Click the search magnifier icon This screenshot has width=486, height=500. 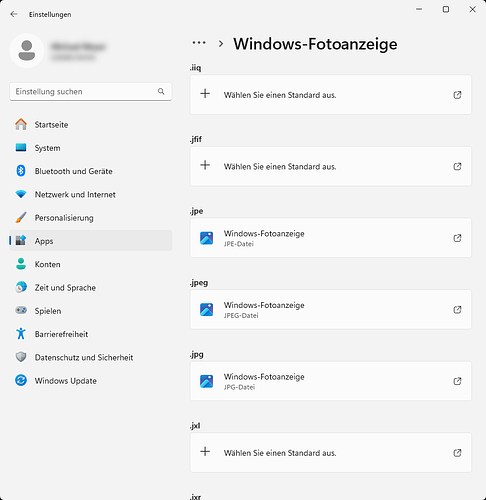pos(161,91)
